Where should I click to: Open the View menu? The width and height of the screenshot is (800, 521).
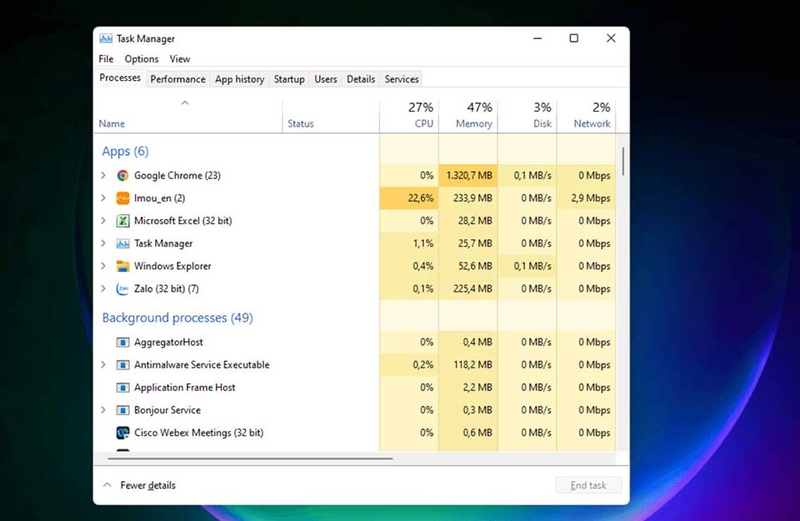[x=180, y=59]
